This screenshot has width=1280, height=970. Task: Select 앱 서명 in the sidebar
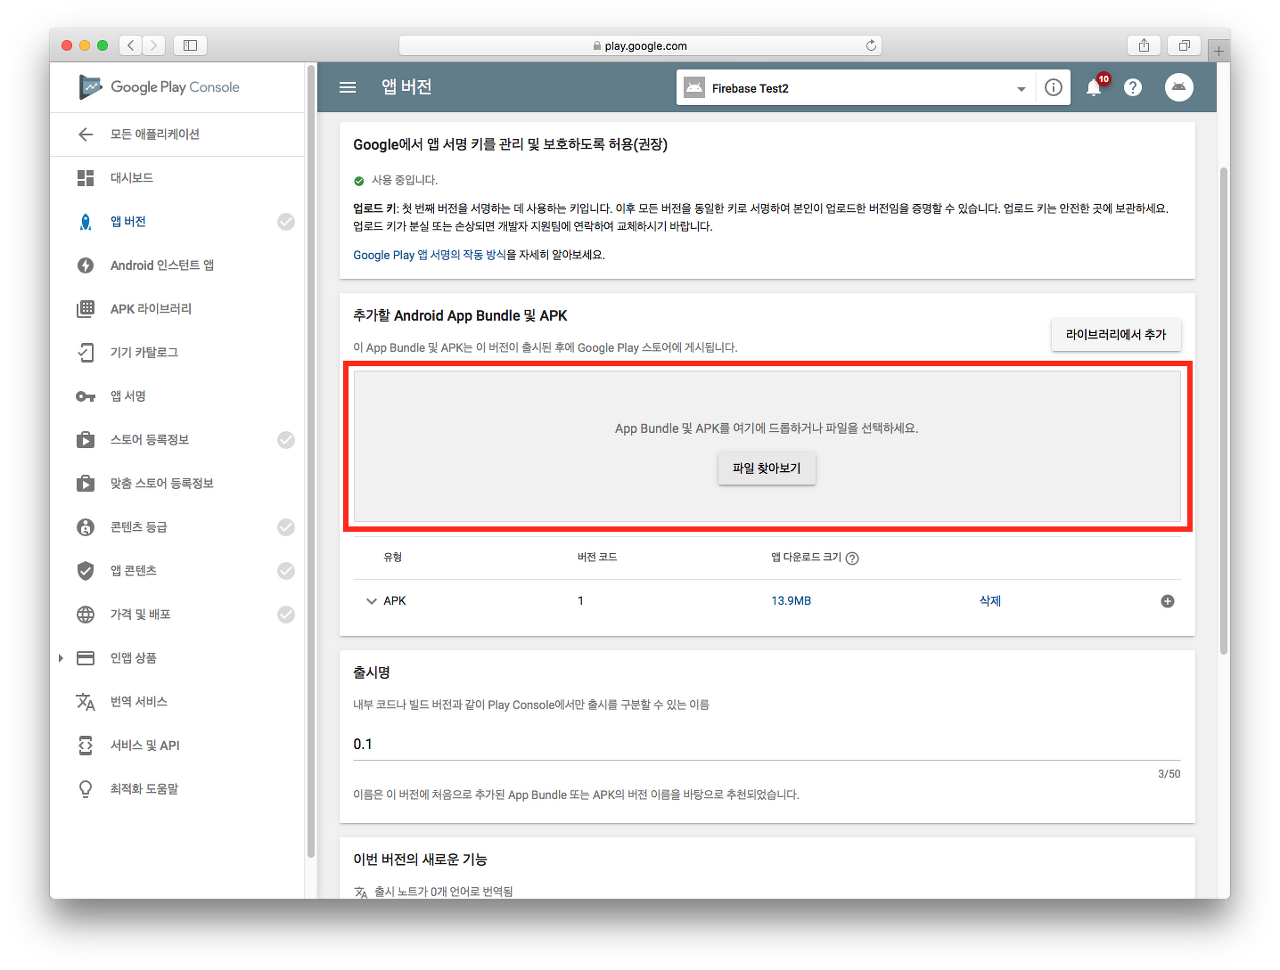coord(128,396)
